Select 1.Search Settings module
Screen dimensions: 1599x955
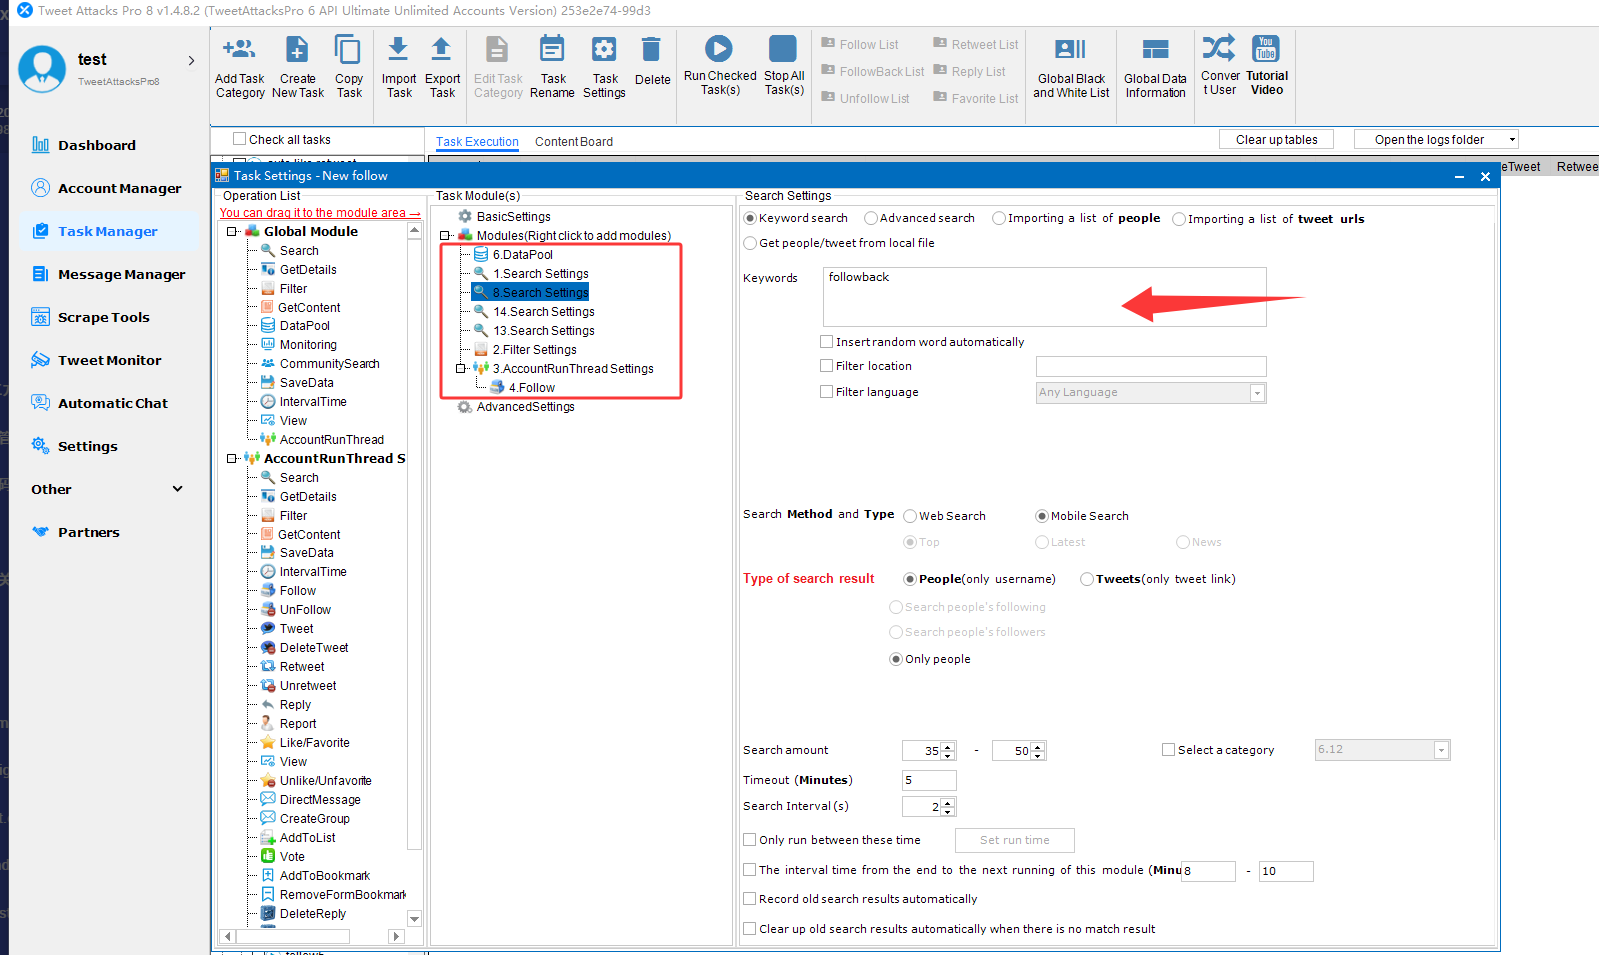click(540, 274)
